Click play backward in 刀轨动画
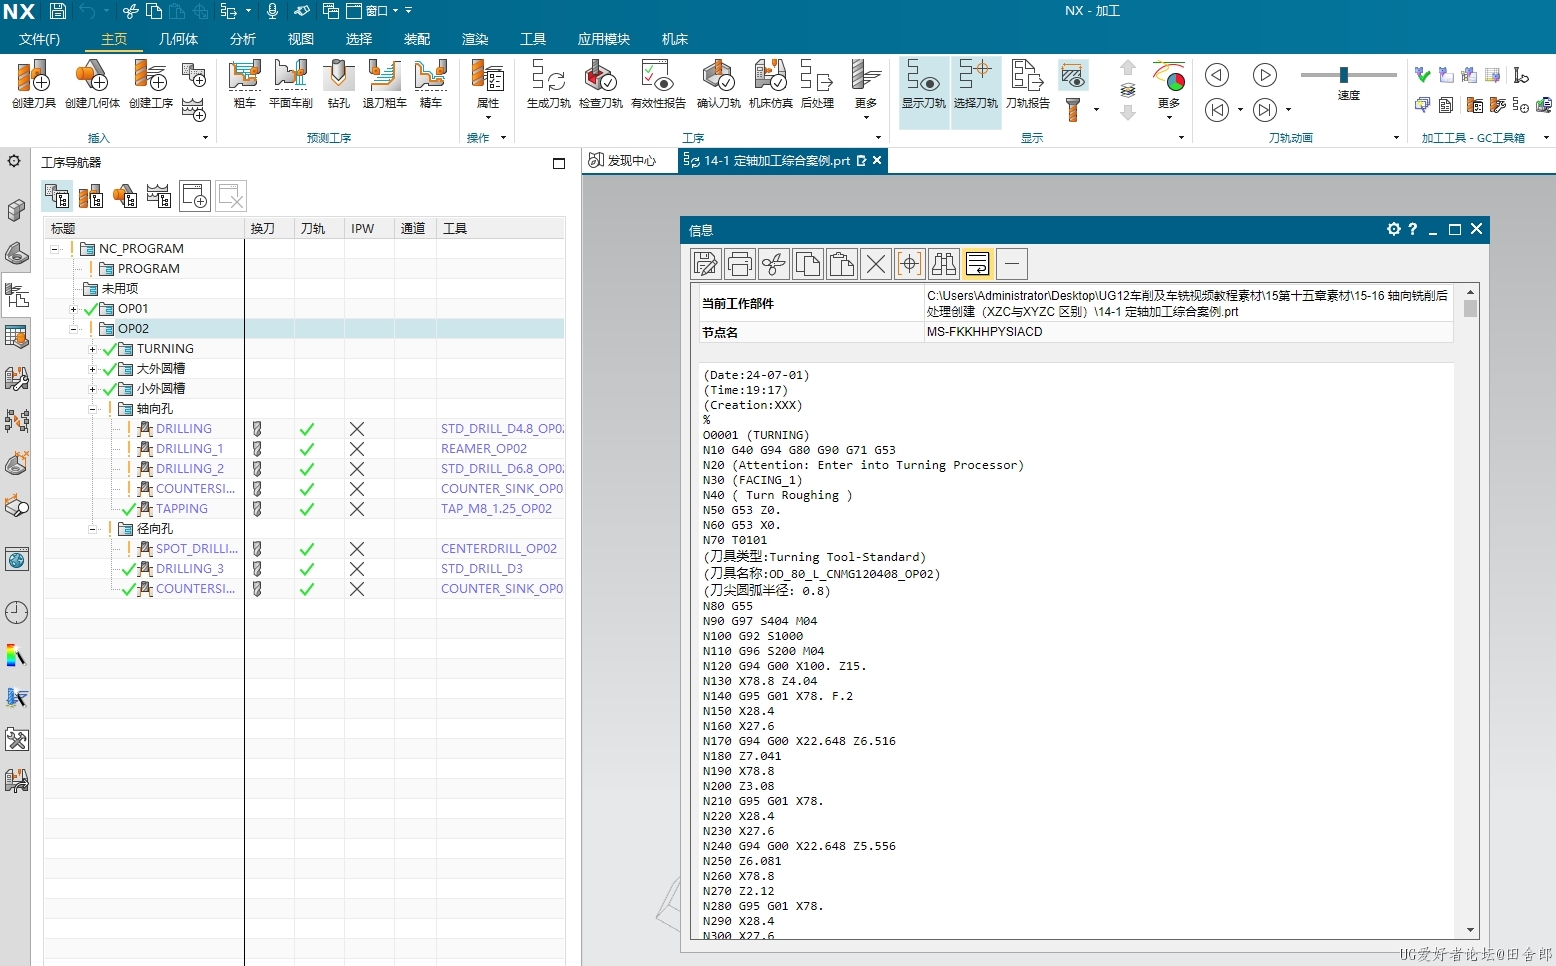 click(x=1217, y=75)
